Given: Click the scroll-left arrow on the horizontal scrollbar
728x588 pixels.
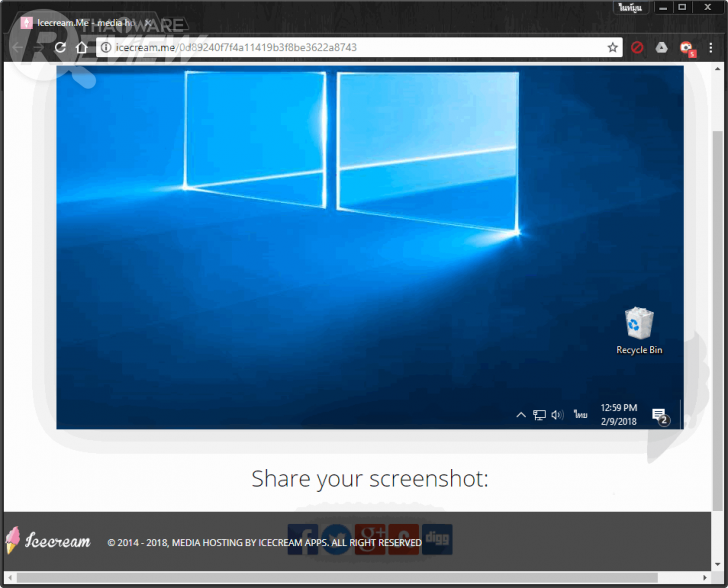Looking at the screenshot, I should 10,578.
